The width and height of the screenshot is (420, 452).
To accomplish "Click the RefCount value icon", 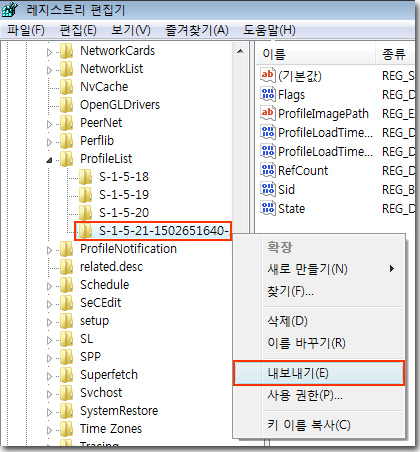I will point(268,171).
